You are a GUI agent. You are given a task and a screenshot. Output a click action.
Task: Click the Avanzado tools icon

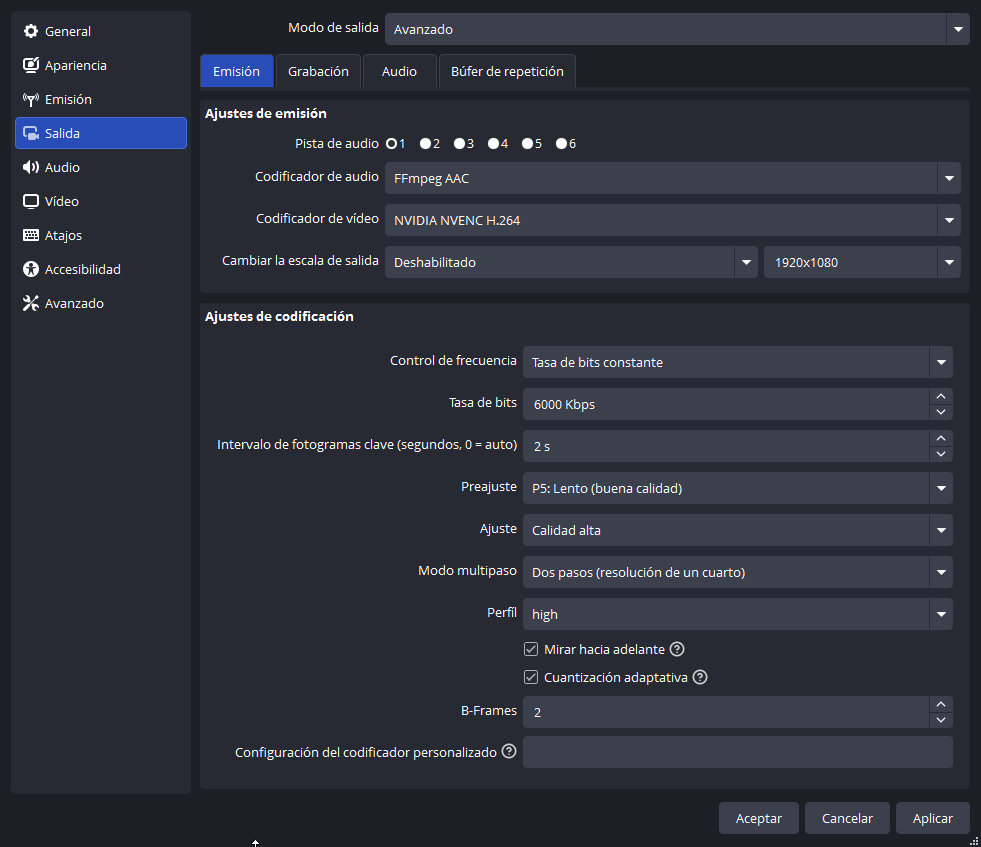click(31, 303)
